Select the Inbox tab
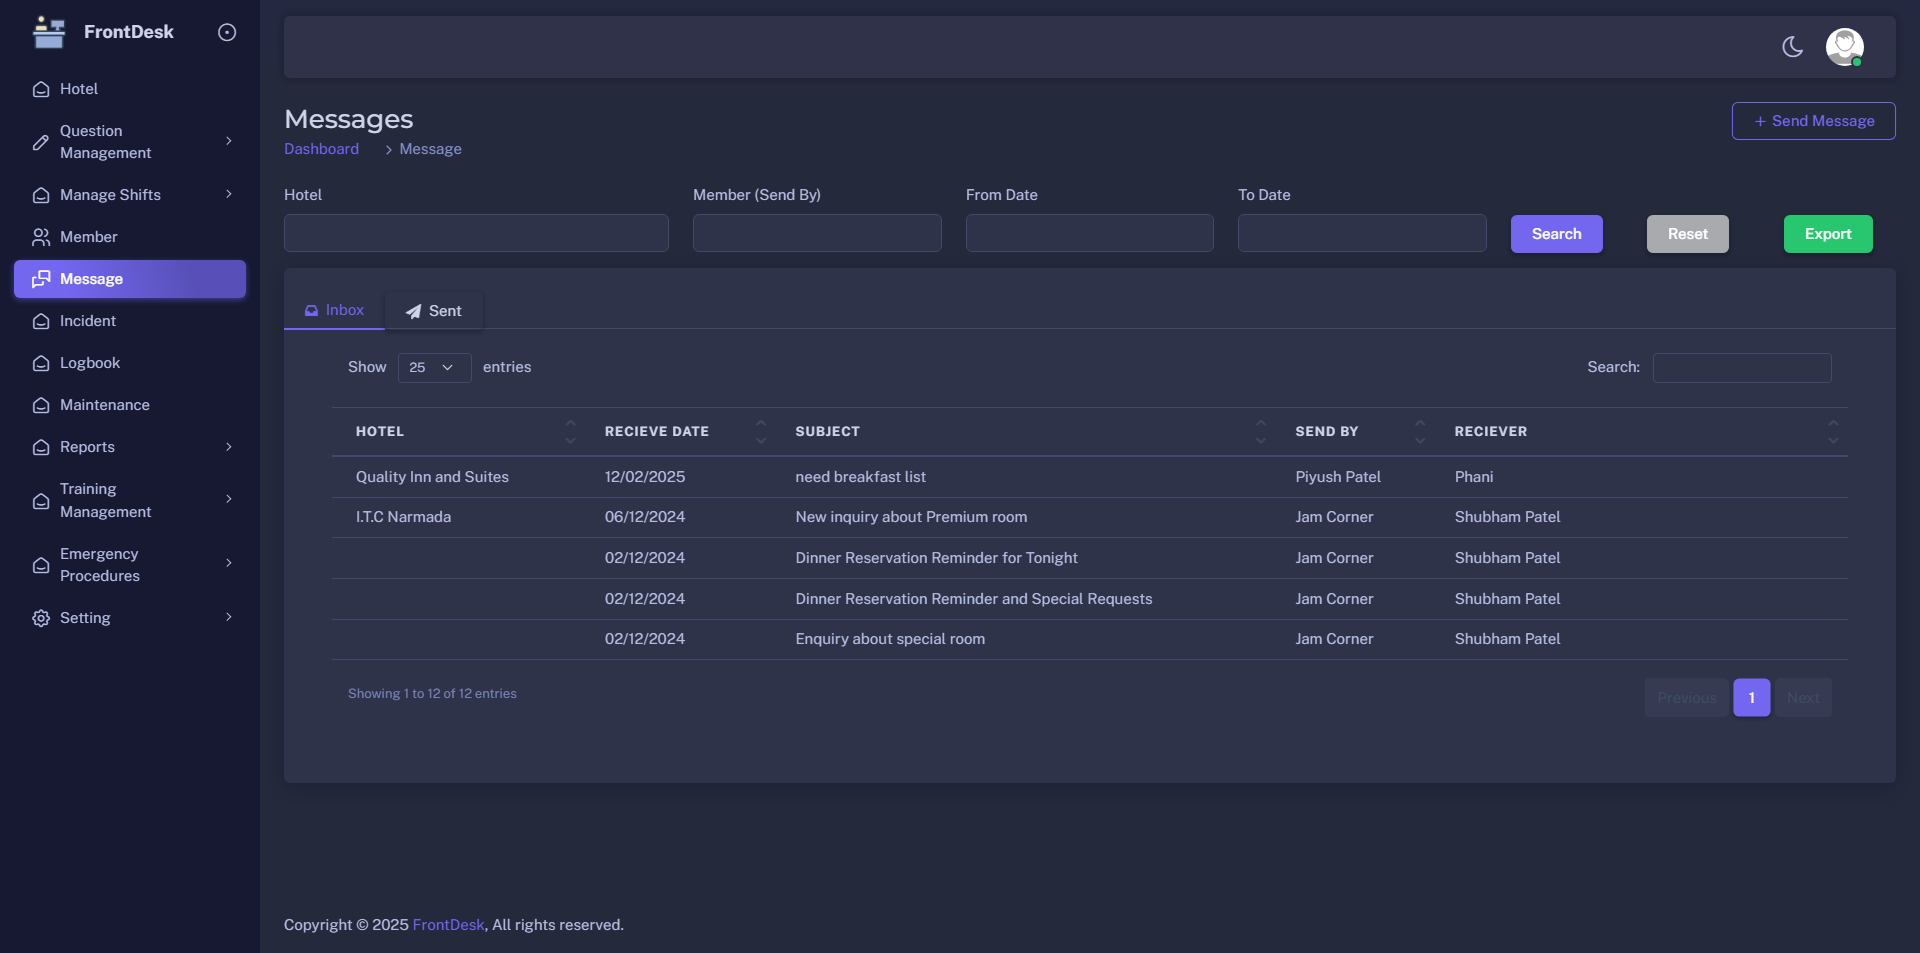 tap(334, 311)
